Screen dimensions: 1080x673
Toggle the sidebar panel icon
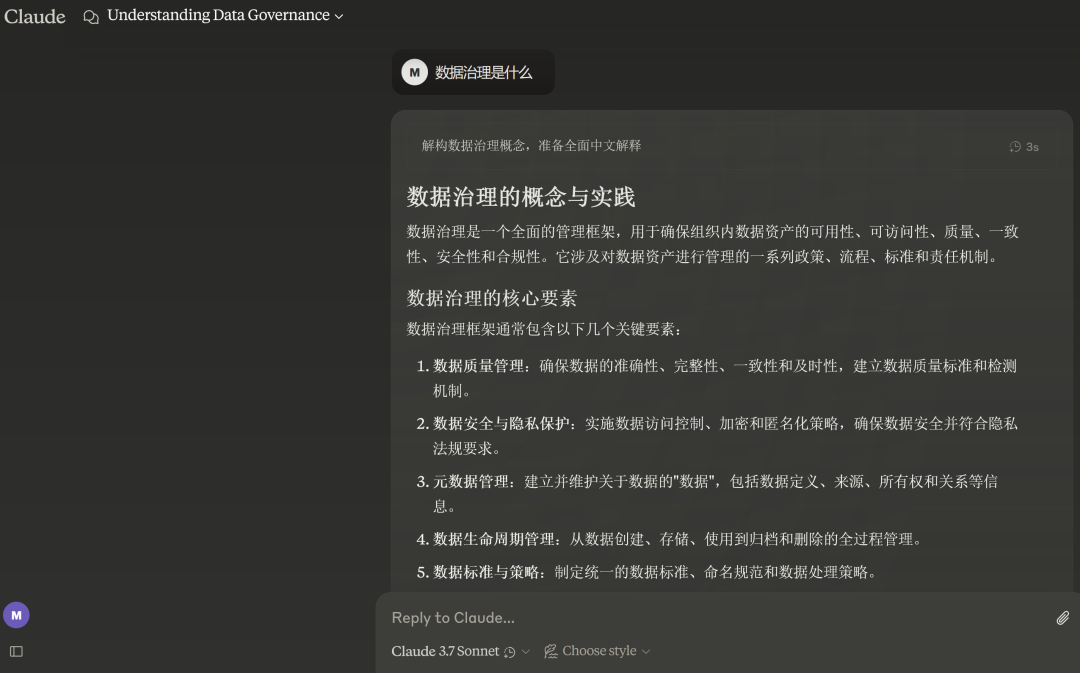click(17, 651)
